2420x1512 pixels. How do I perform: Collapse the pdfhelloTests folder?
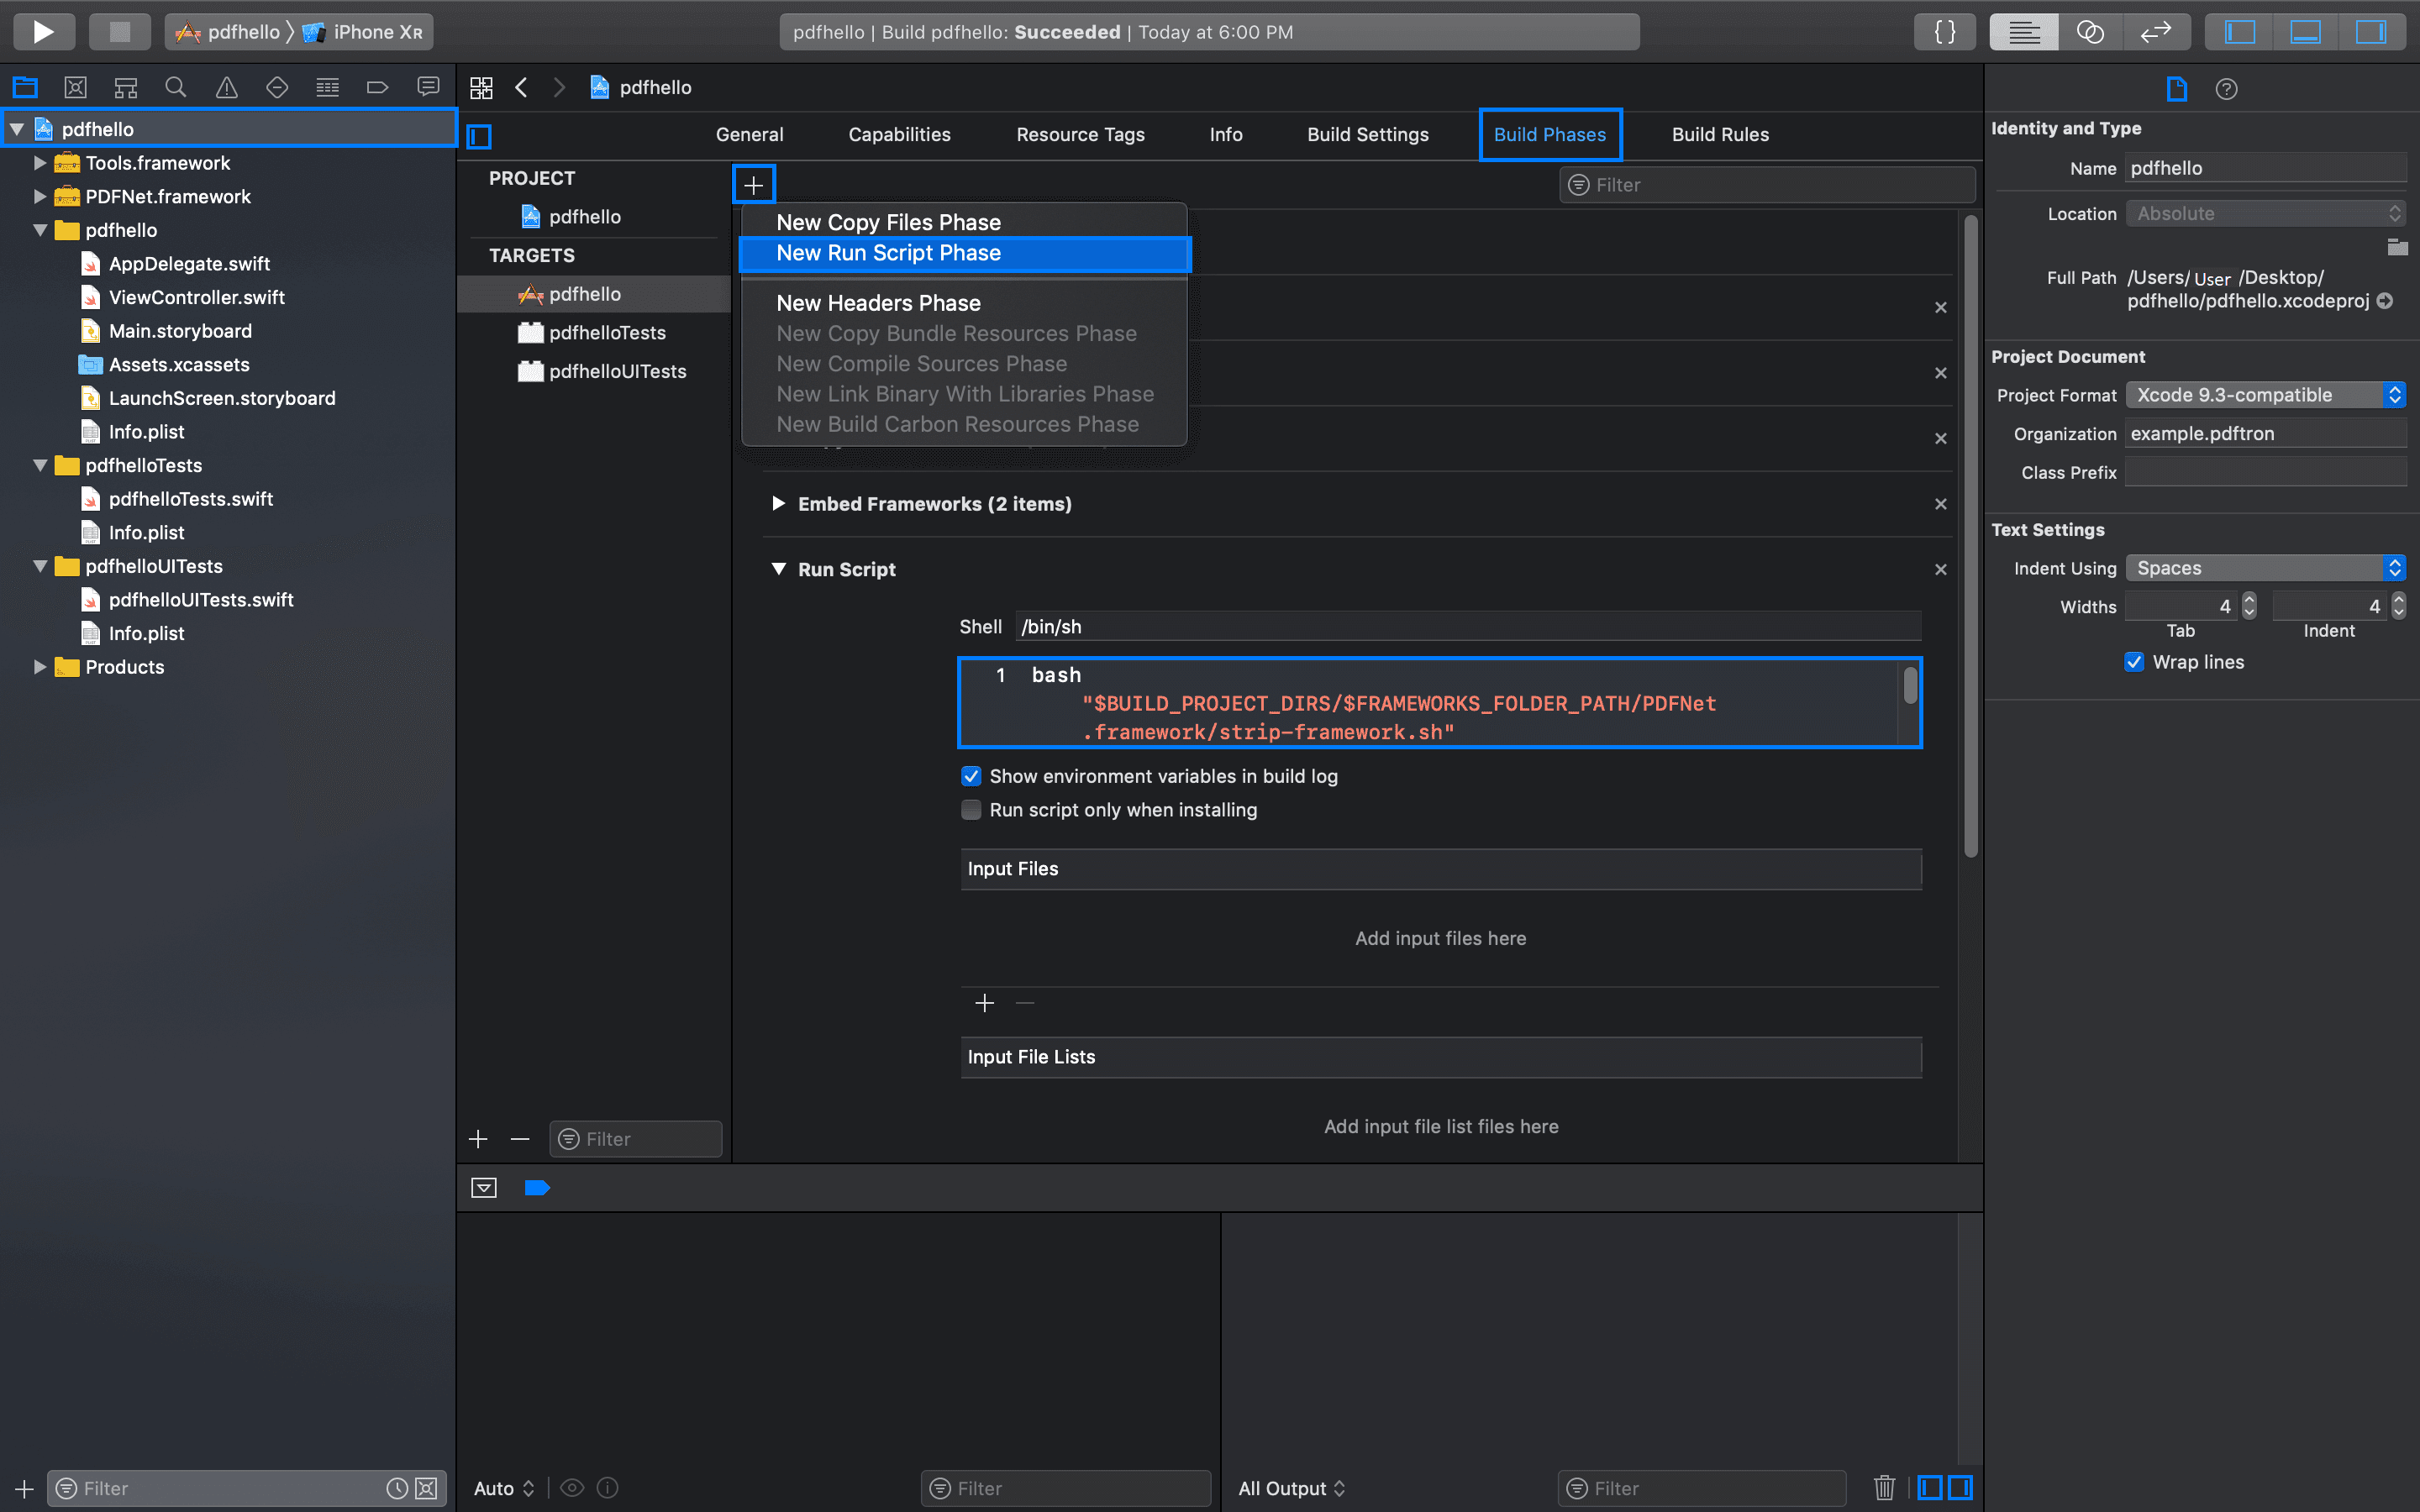40,465
